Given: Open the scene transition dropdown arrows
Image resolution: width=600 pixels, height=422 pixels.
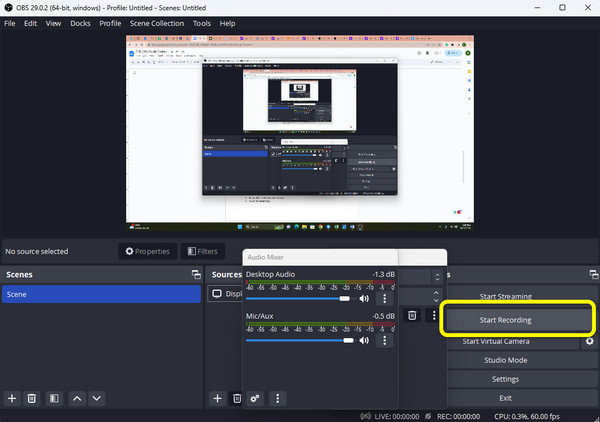Looking at the screenshot, I should [x=437, y=277].
